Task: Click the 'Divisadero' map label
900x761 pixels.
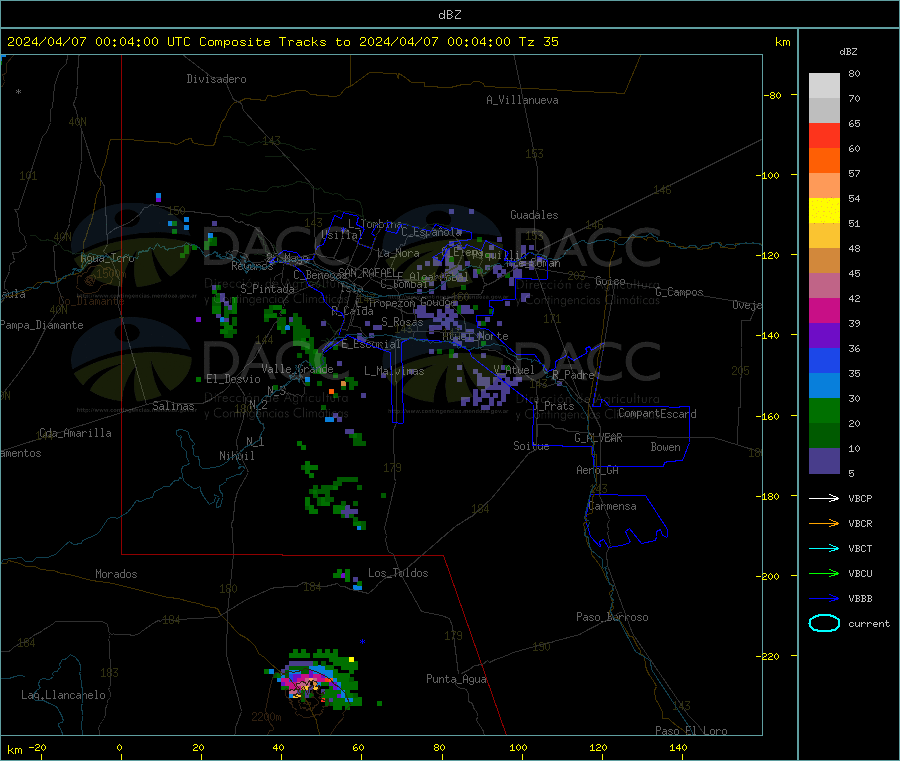Action: pos(216,79)
